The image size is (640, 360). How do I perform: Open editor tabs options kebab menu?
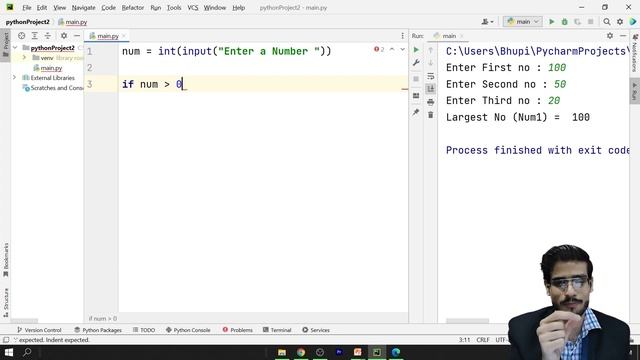pyautogui.click(x=402, y=36)
